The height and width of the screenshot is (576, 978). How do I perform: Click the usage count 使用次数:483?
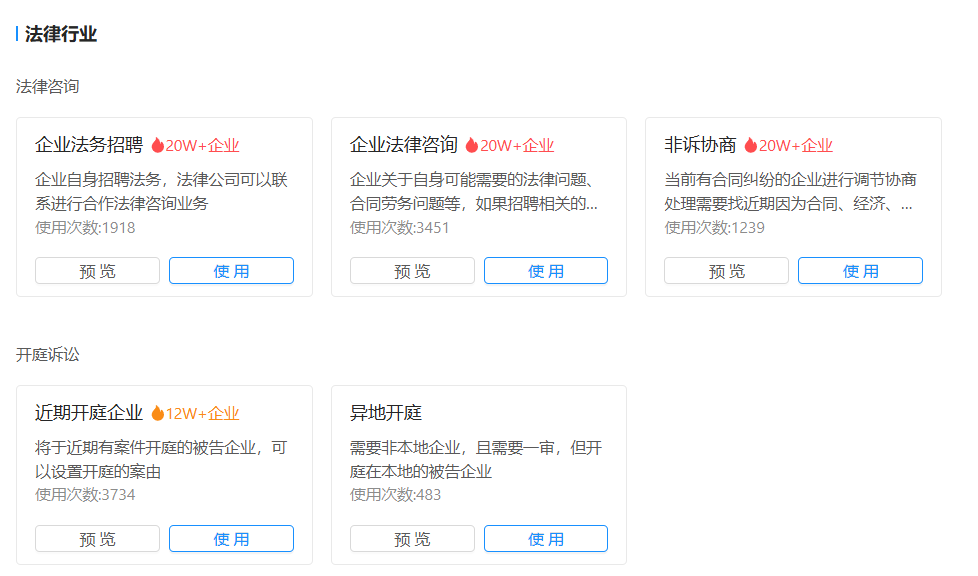click(x=395, y=494)
